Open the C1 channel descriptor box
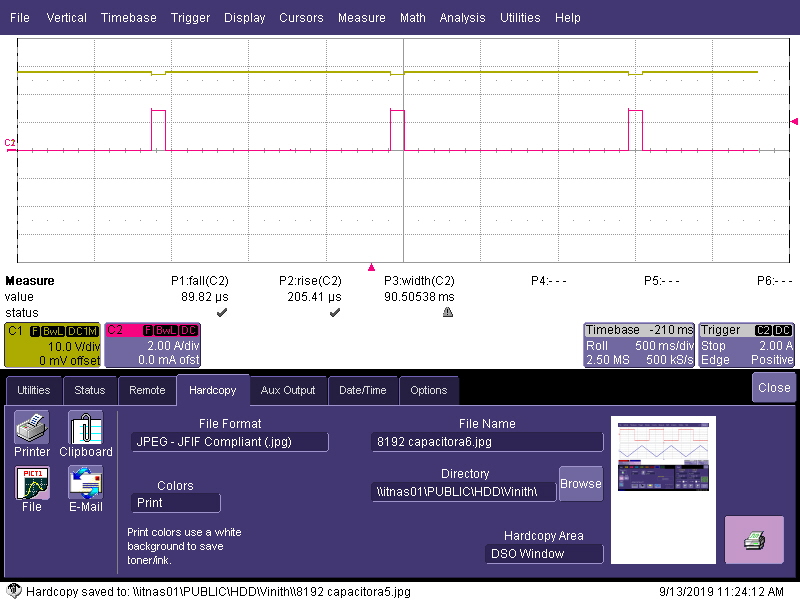 pos(53,345)
